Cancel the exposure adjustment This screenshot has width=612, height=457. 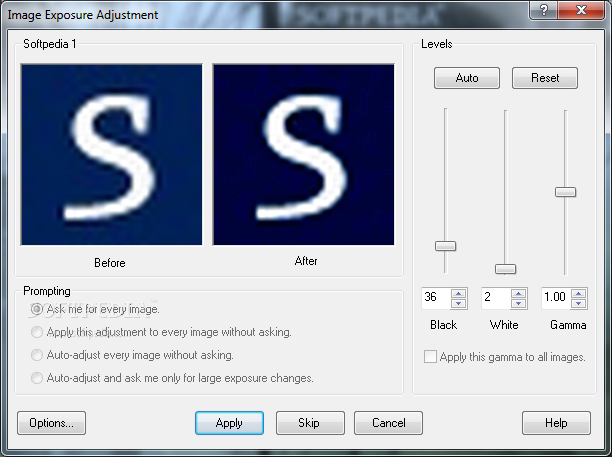[388, 423]
